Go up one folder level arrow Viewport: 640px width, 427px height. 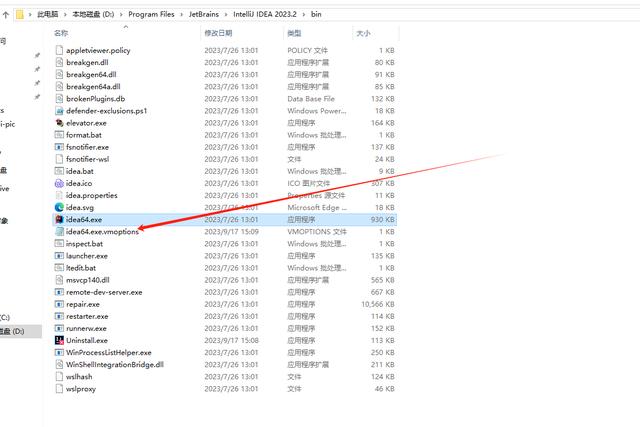[x=6, y=15]
